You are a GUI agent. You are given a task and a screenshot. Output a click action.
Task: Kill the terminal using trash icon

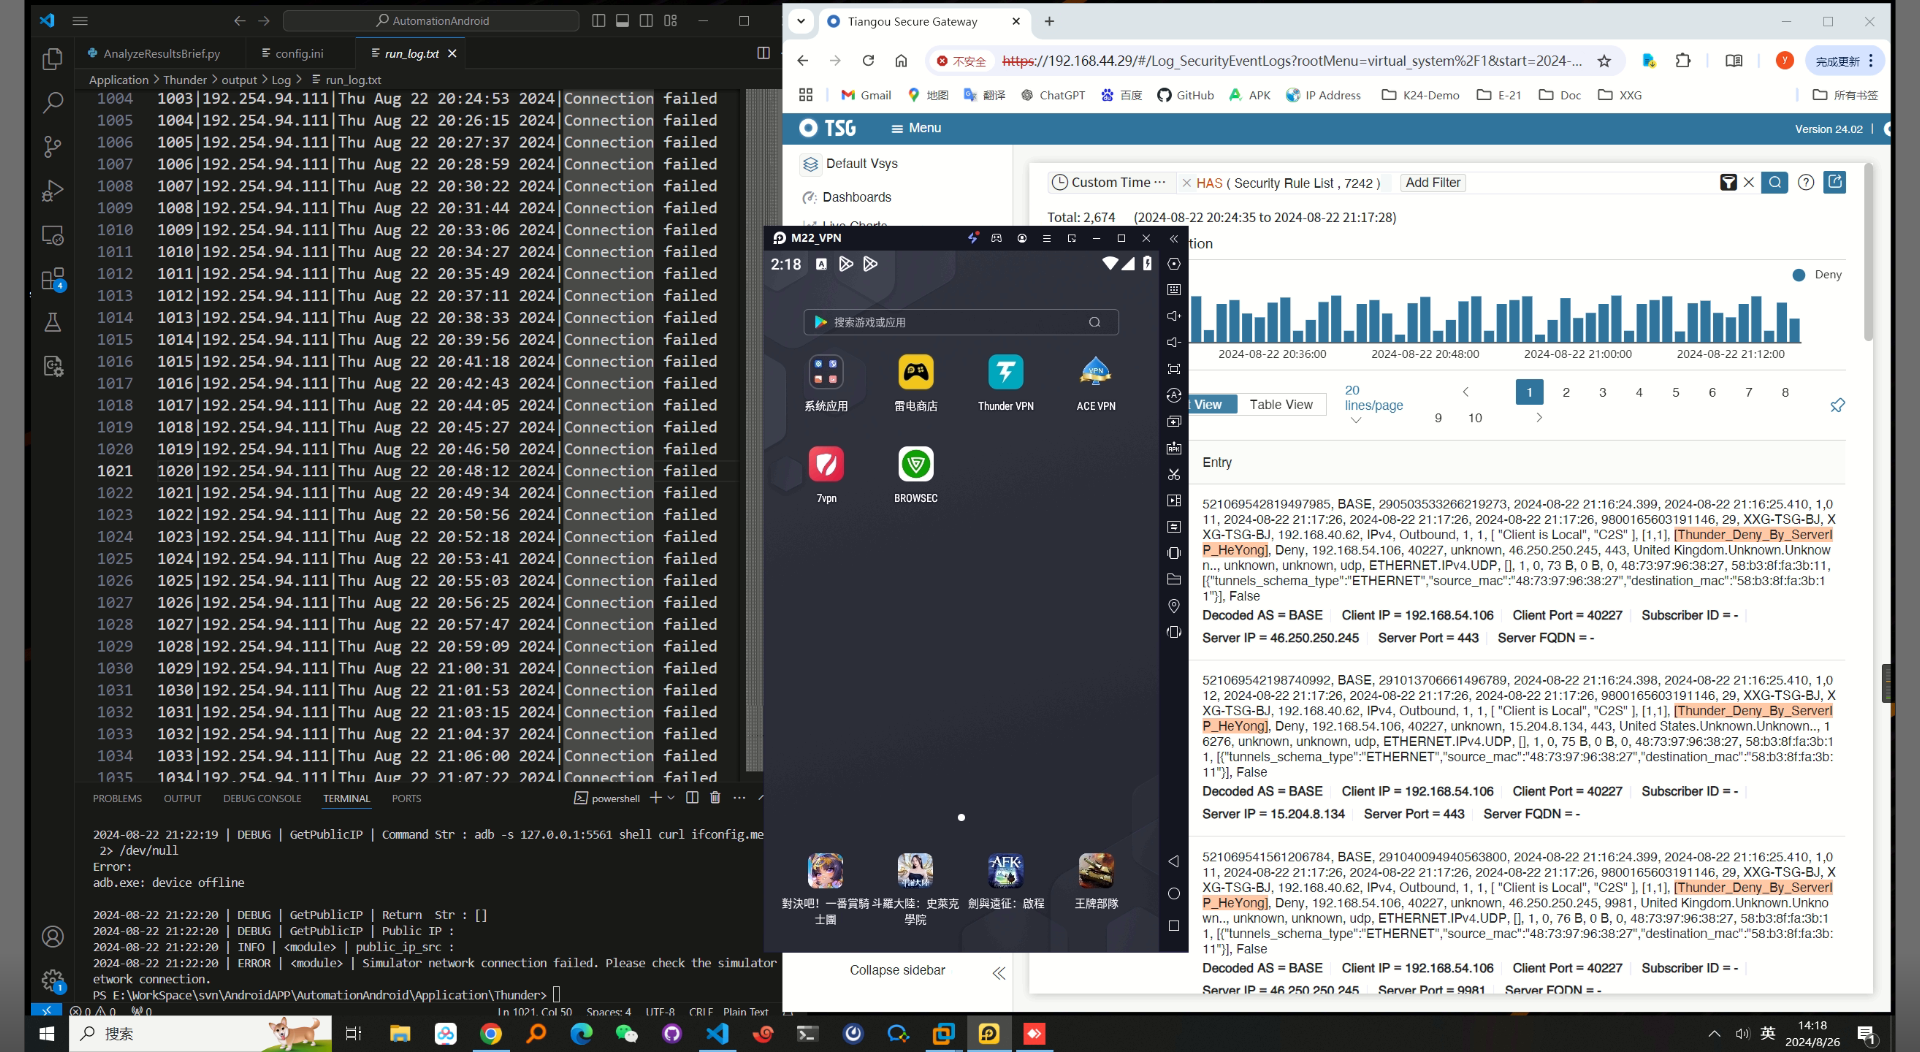point(715,798)
